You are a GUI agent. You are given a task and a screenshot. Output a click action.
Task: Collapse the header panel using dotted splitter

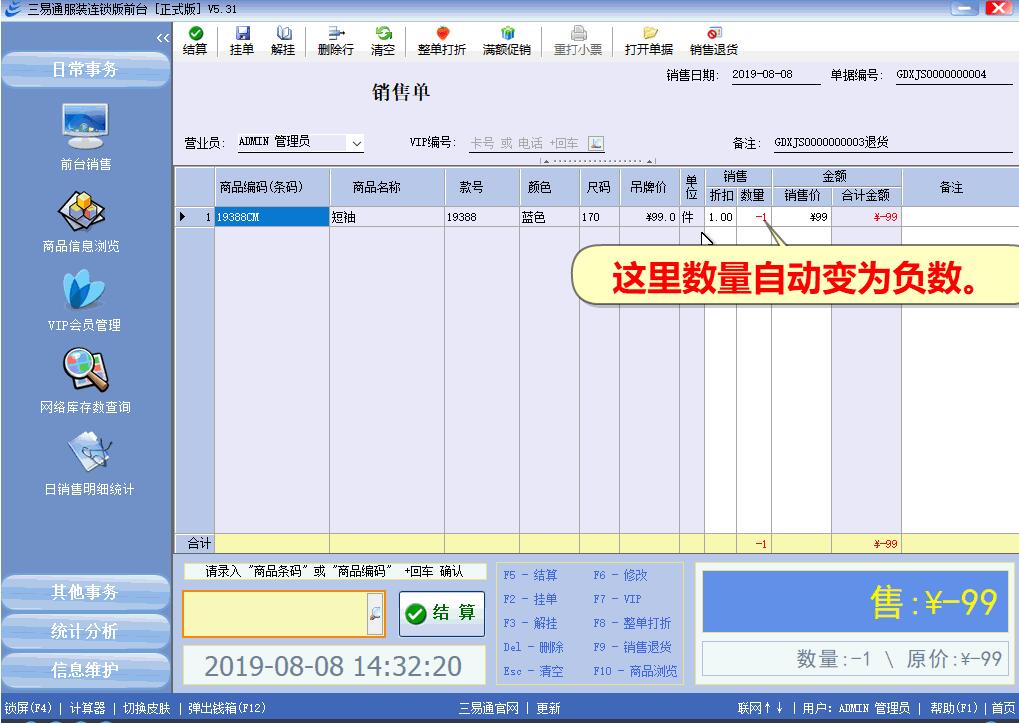click(x=597, y=161)
